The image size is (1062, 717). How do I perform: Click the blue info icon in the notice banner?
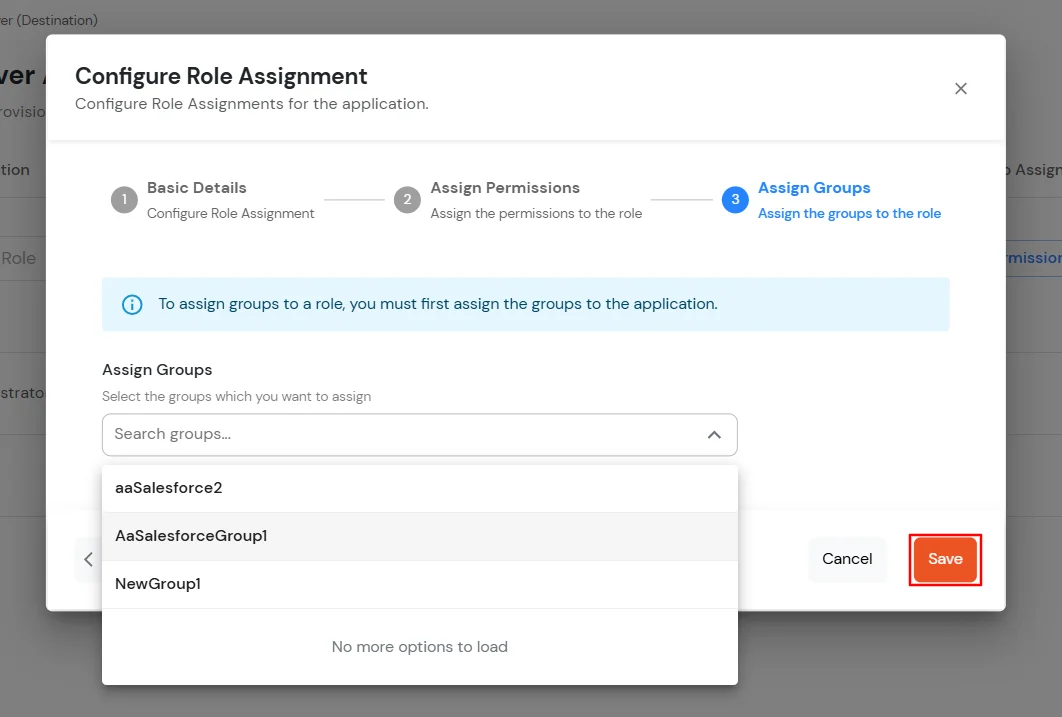pyautogui.click(x=131, y=305)
